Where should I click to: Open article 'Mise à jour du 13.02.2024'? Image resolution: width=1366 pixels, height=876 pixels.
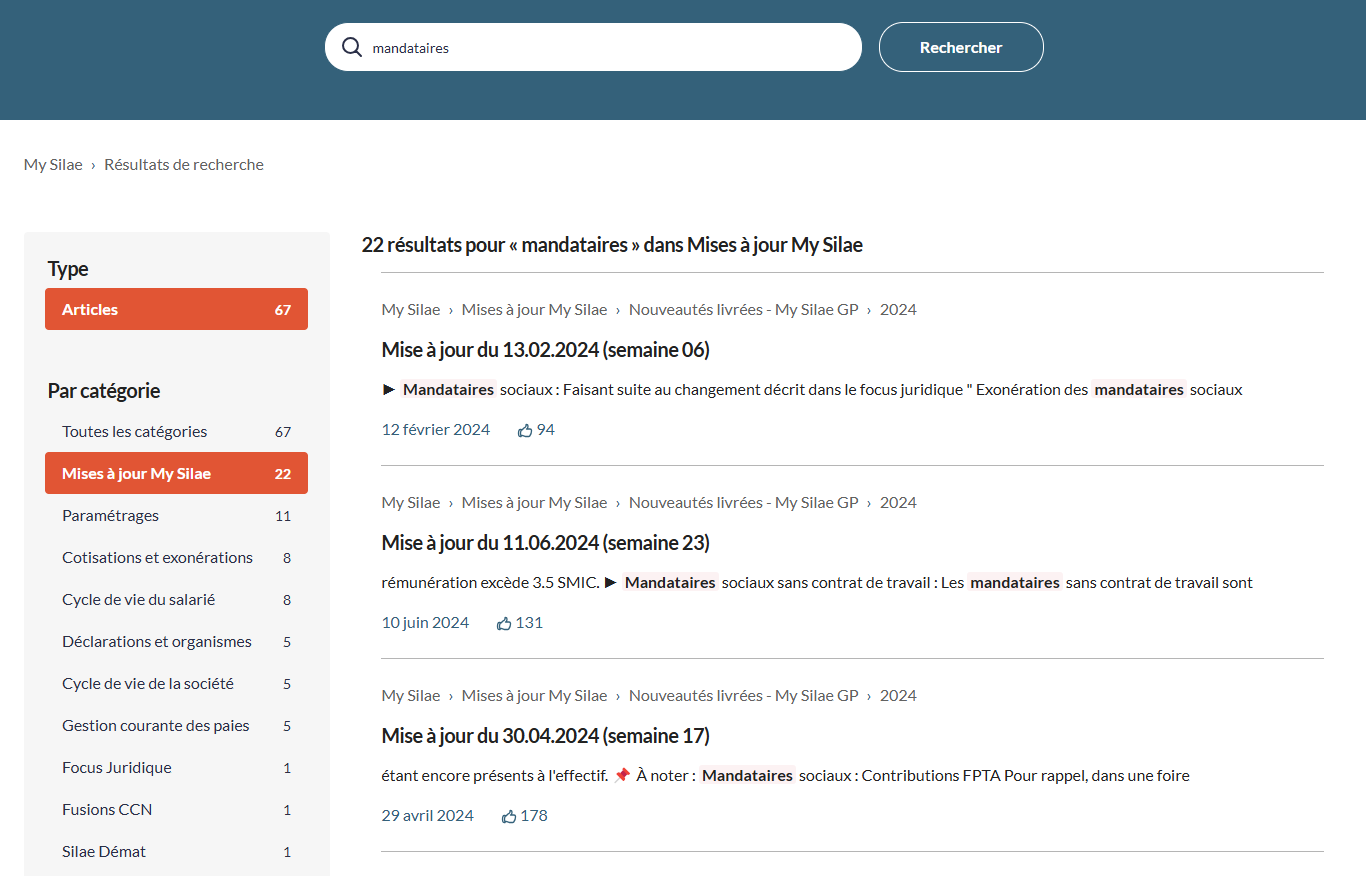tap(545, 350)
